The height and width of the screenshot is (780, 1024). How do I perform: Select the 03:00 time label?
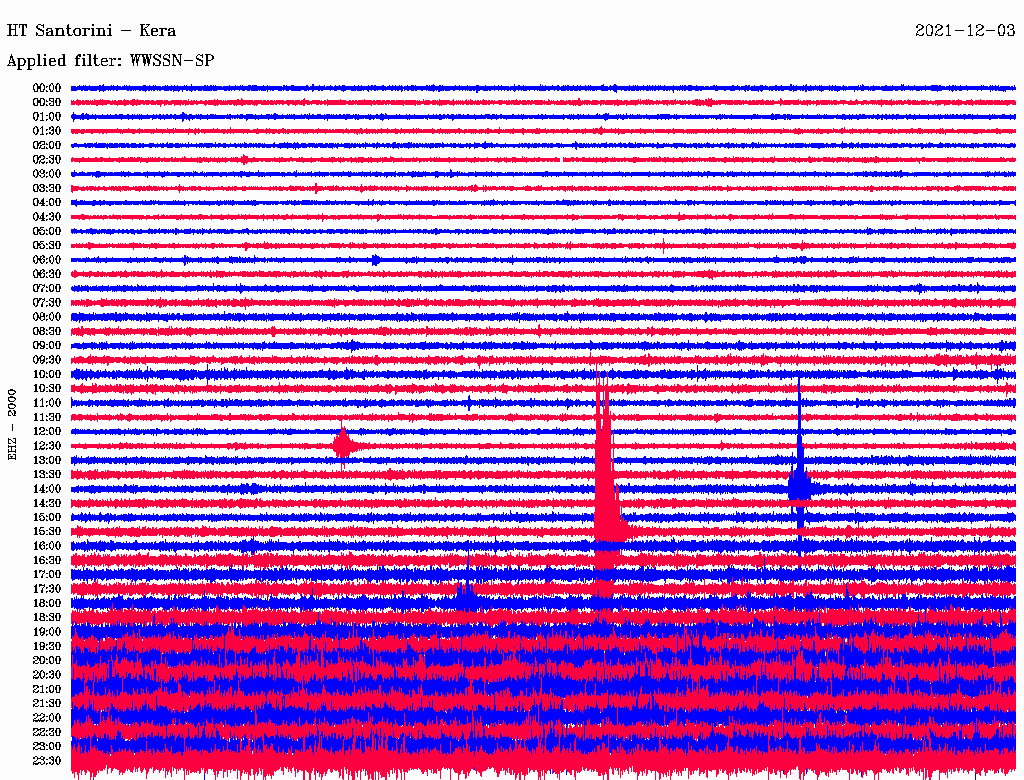point(47,174)
